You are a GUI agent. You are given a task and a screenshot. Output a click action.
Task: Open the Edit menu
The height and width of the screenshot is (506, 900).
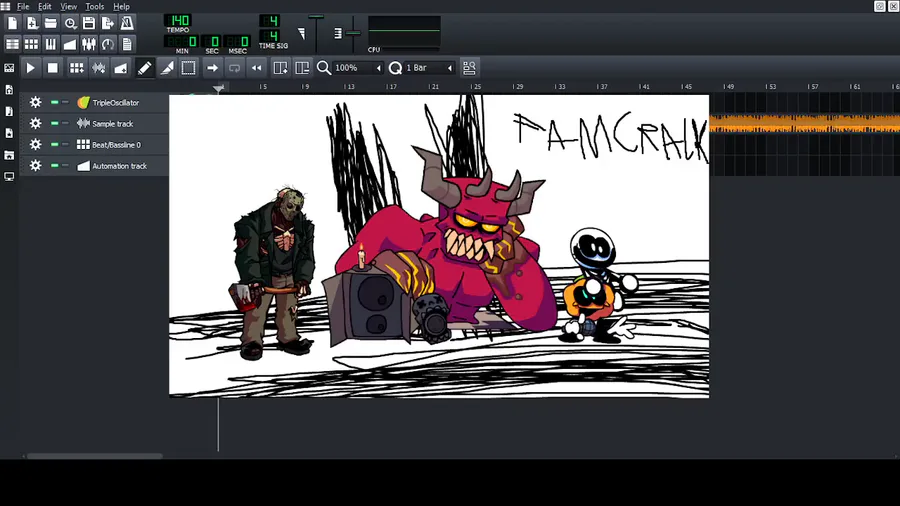45,6
